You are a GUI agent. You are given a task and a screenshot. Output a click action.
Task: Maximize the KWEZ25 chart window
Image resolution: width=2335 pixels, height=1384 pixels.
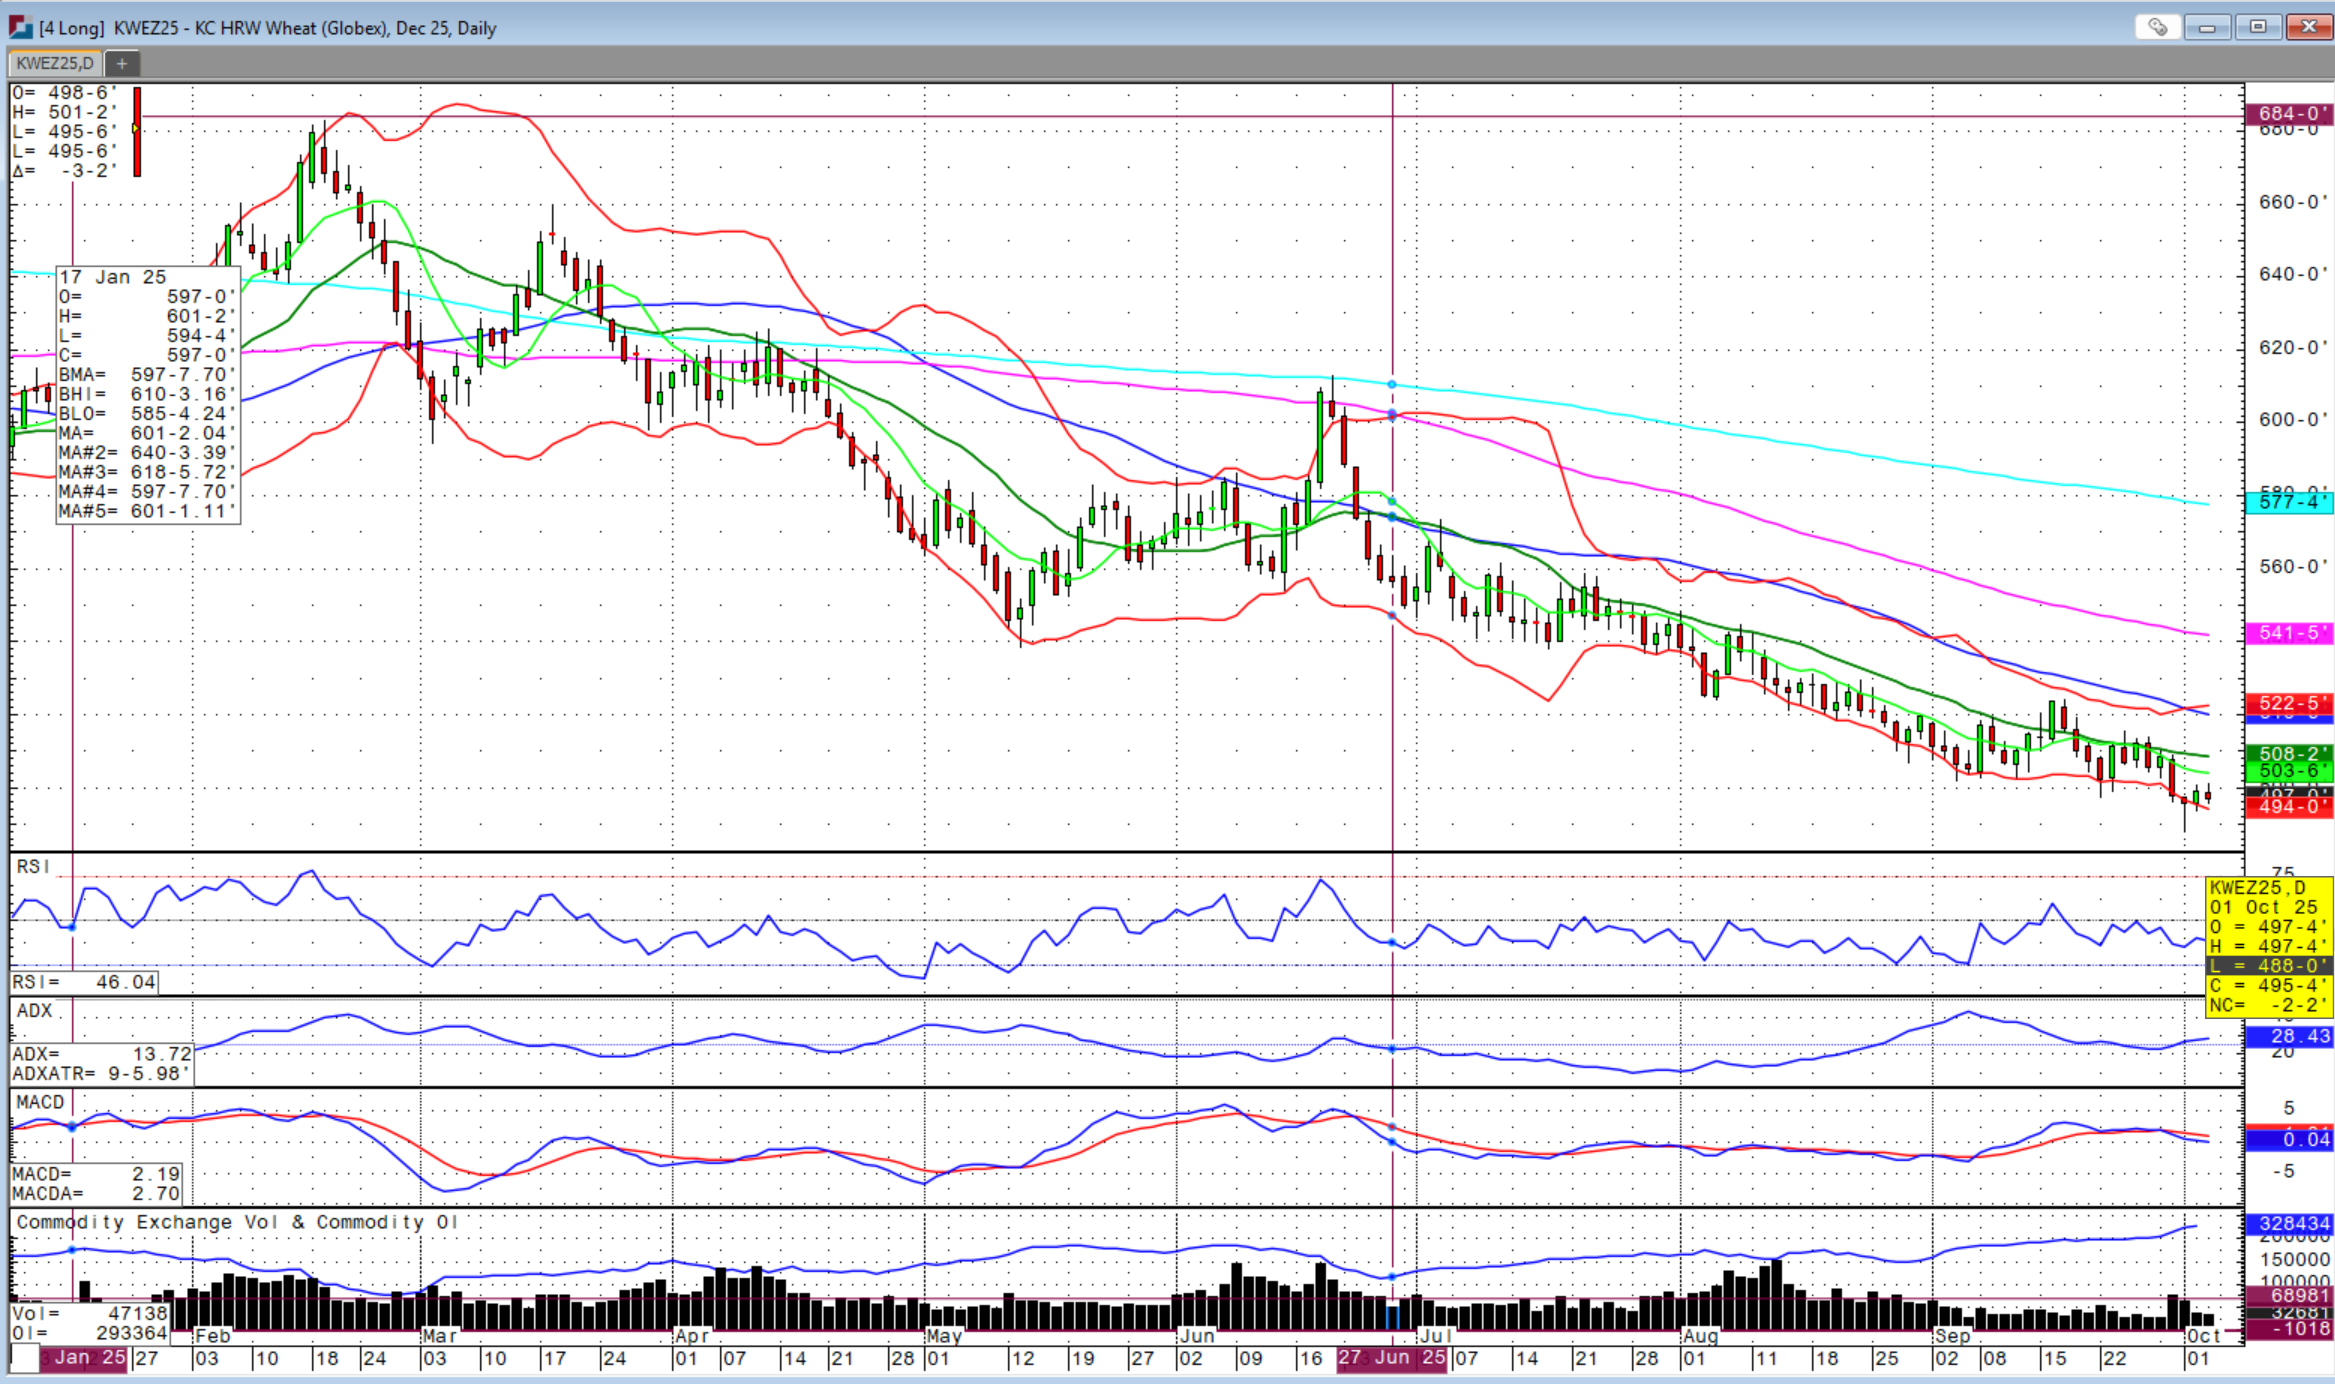tap(2257, 27)
